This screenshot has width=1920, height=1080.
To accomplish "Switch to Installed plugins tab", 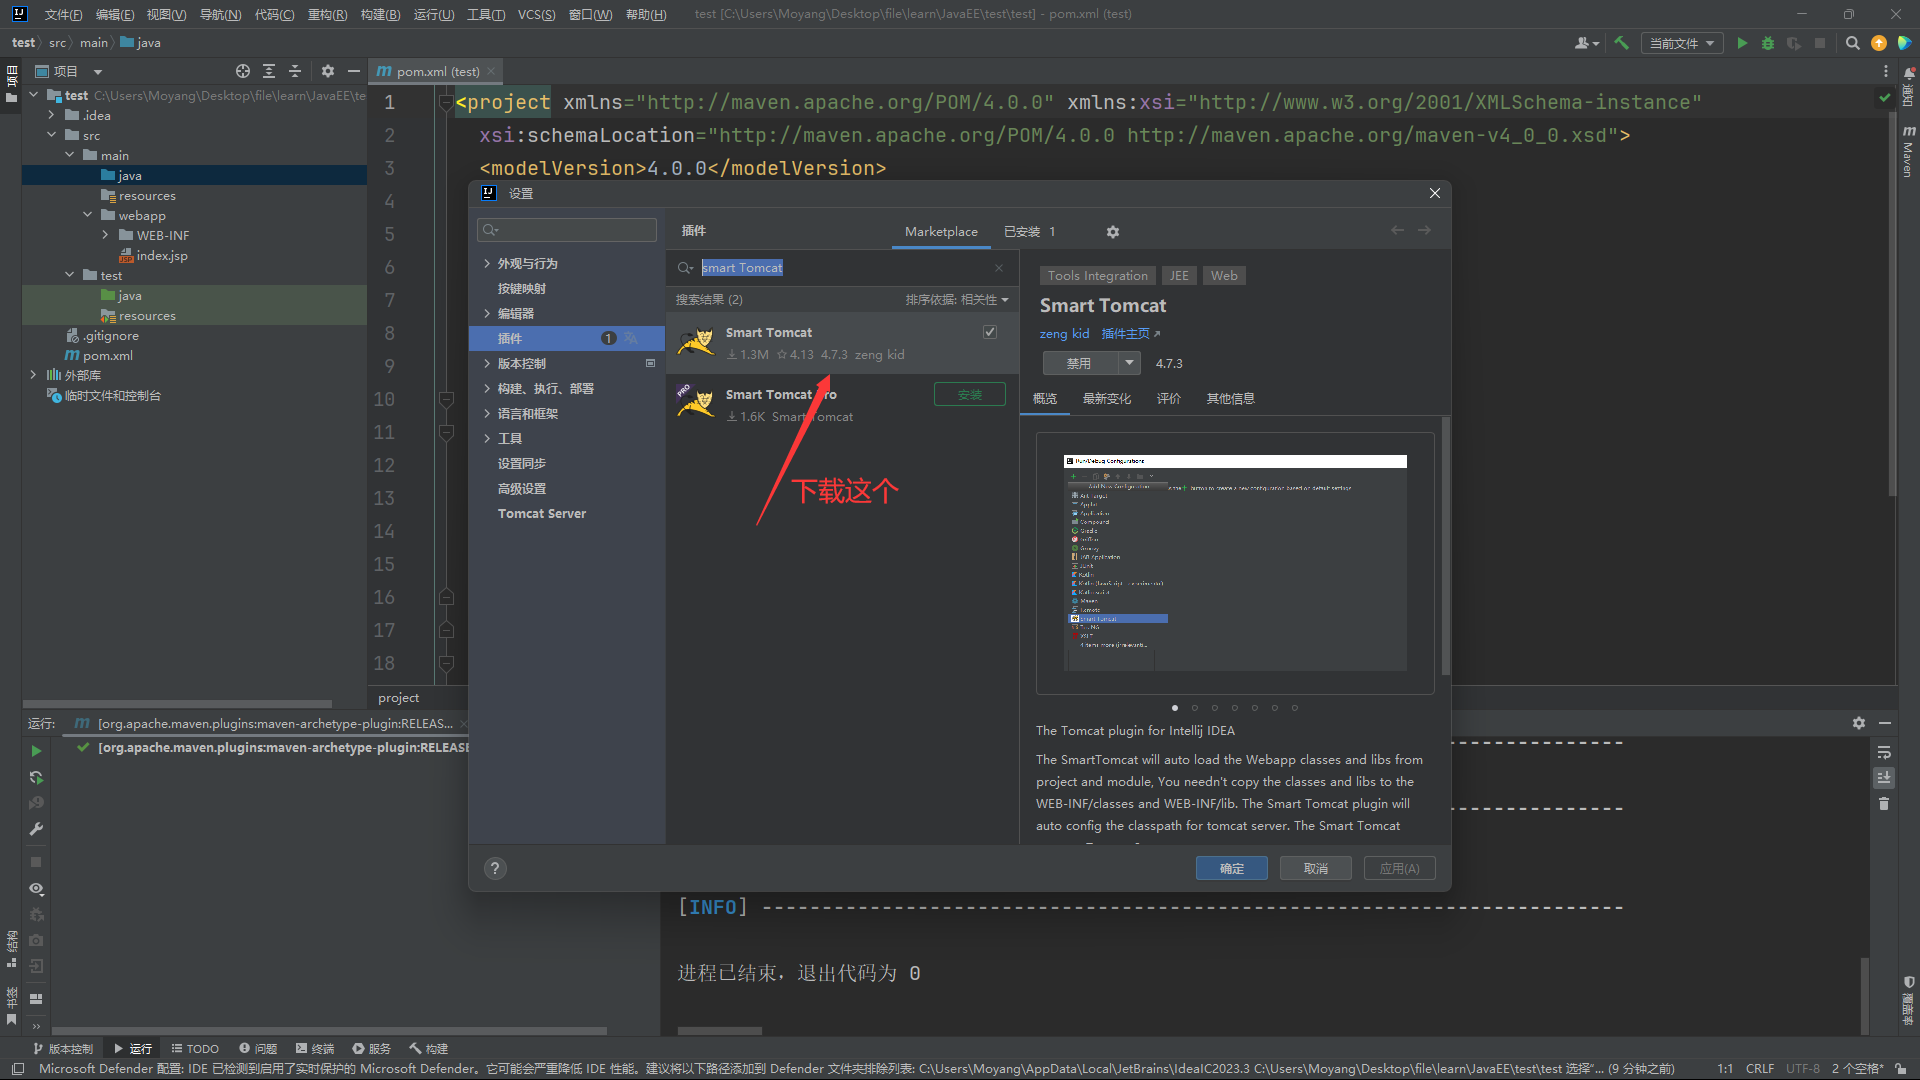I will (1029, 232).
